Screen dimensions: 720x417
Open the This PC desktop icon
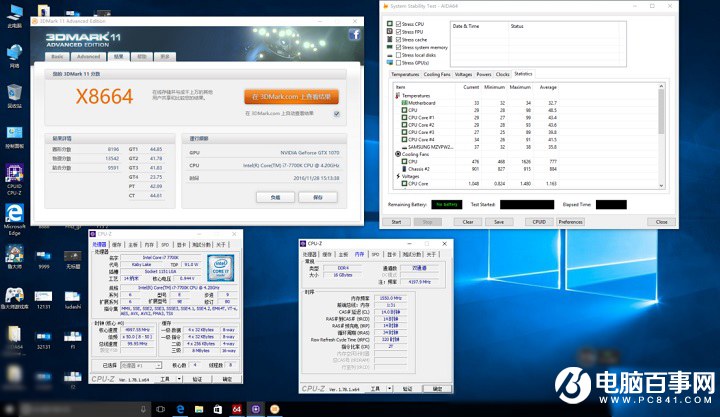(15, 16)
